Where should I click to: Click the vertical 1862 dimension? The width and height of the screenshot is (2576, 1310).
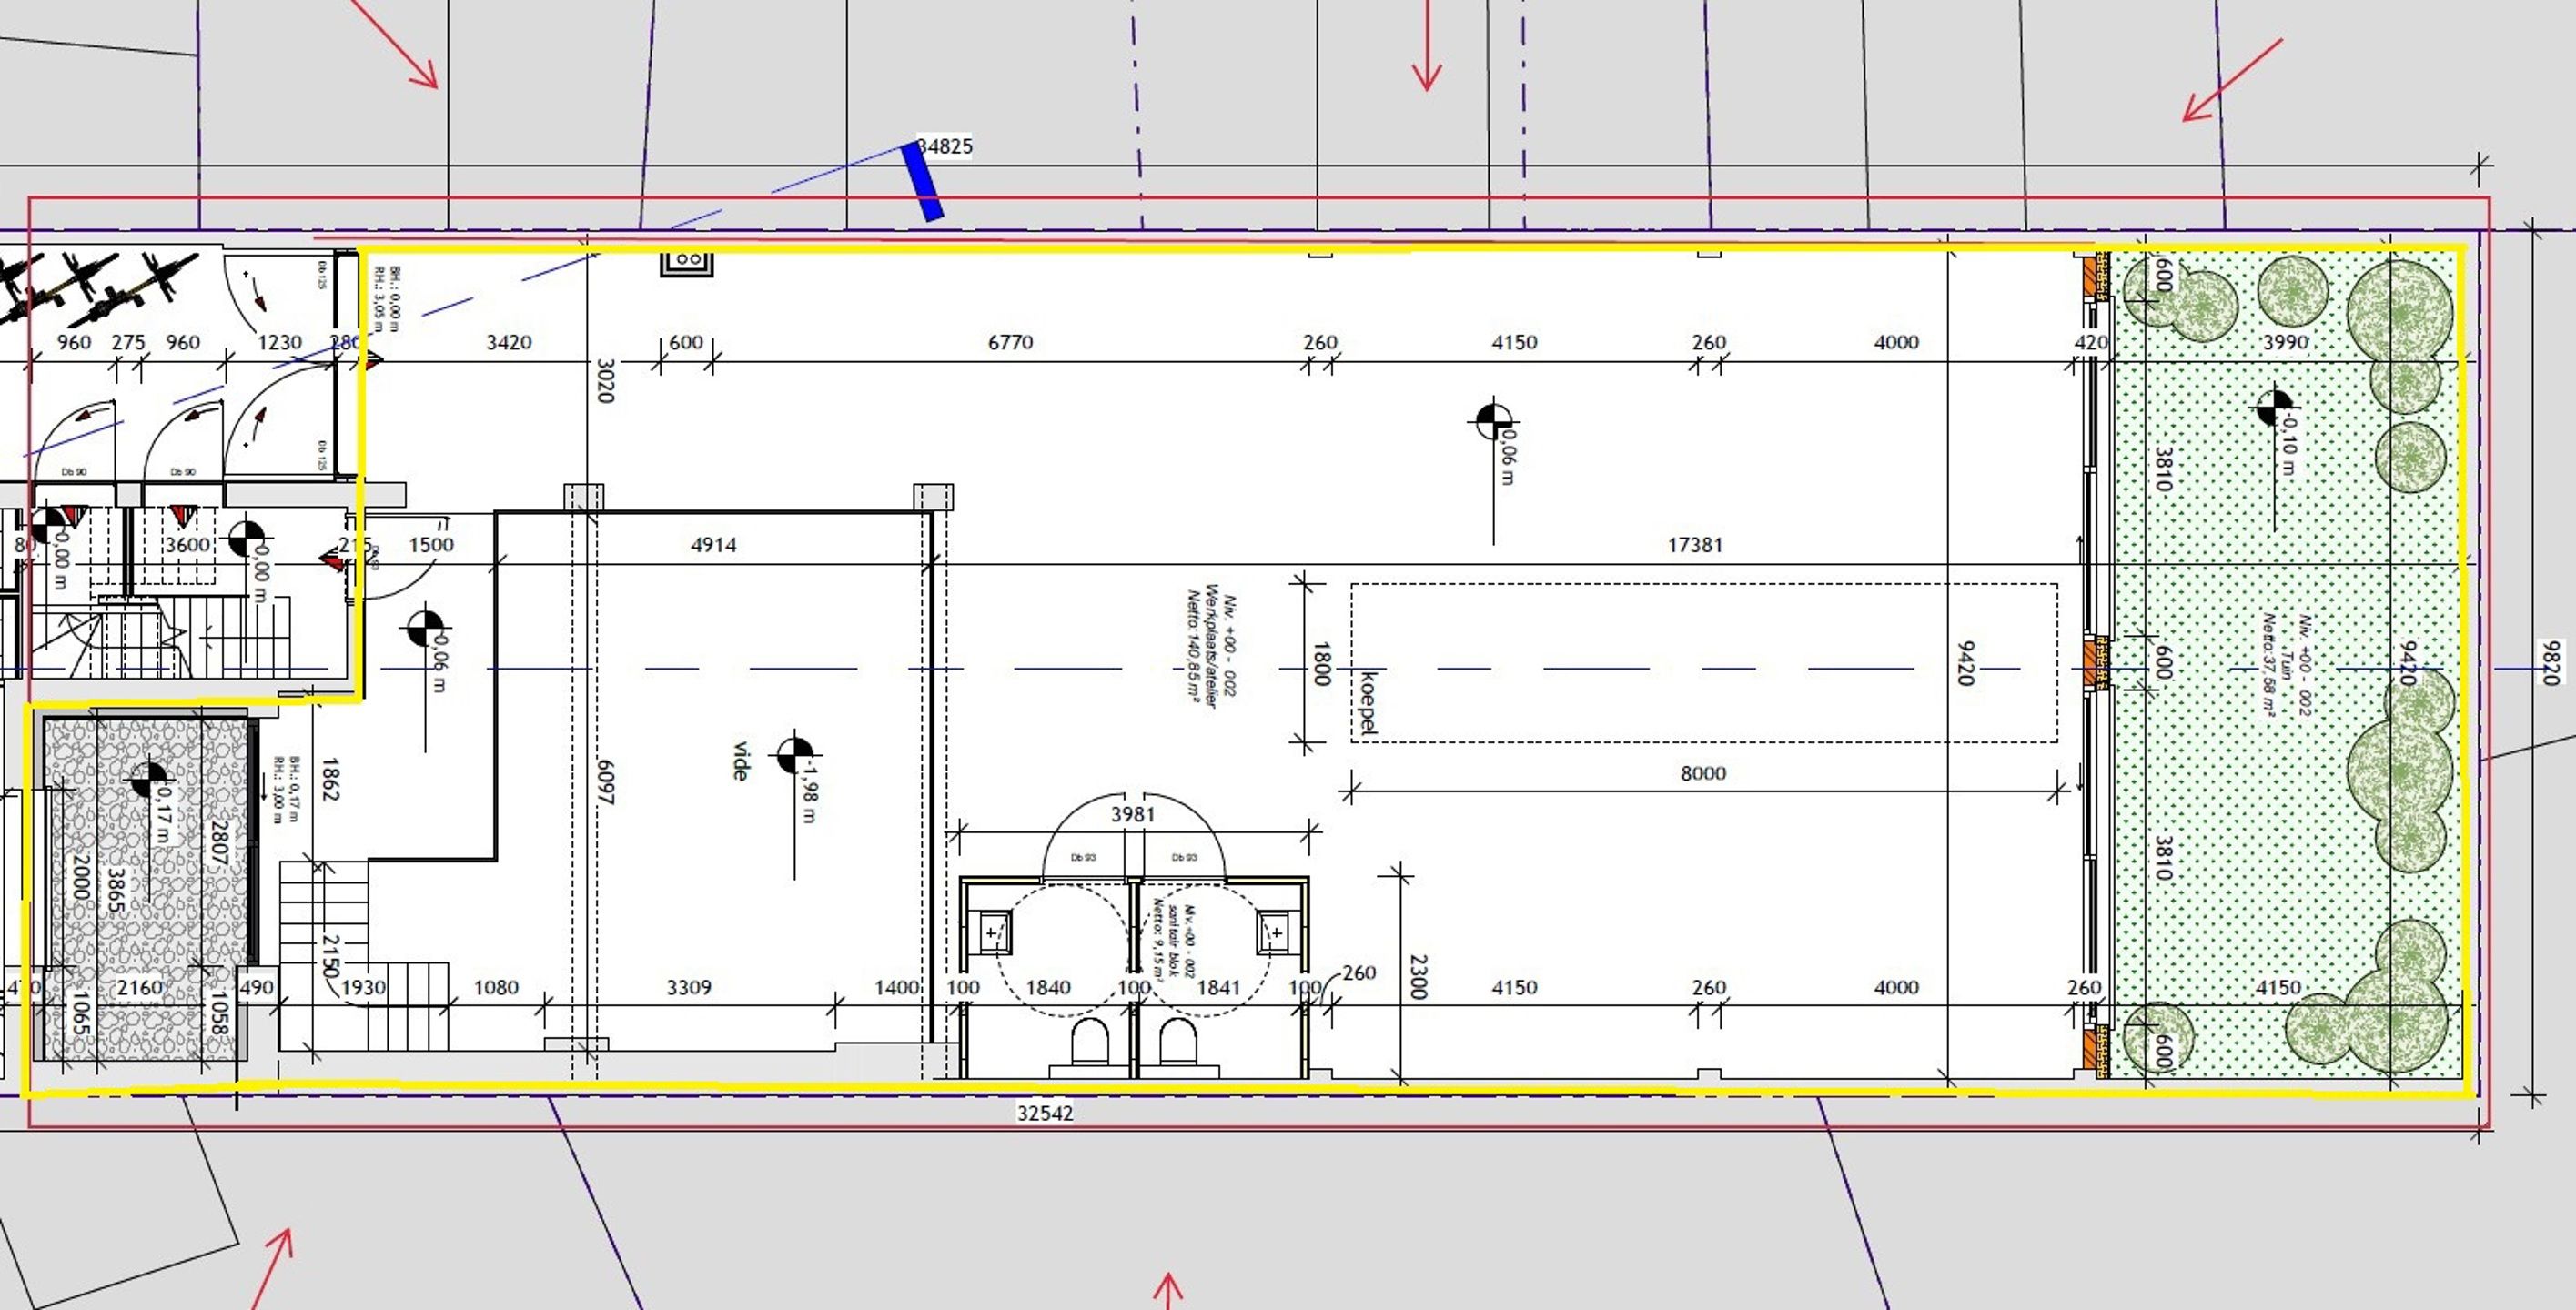click(331, 780)
